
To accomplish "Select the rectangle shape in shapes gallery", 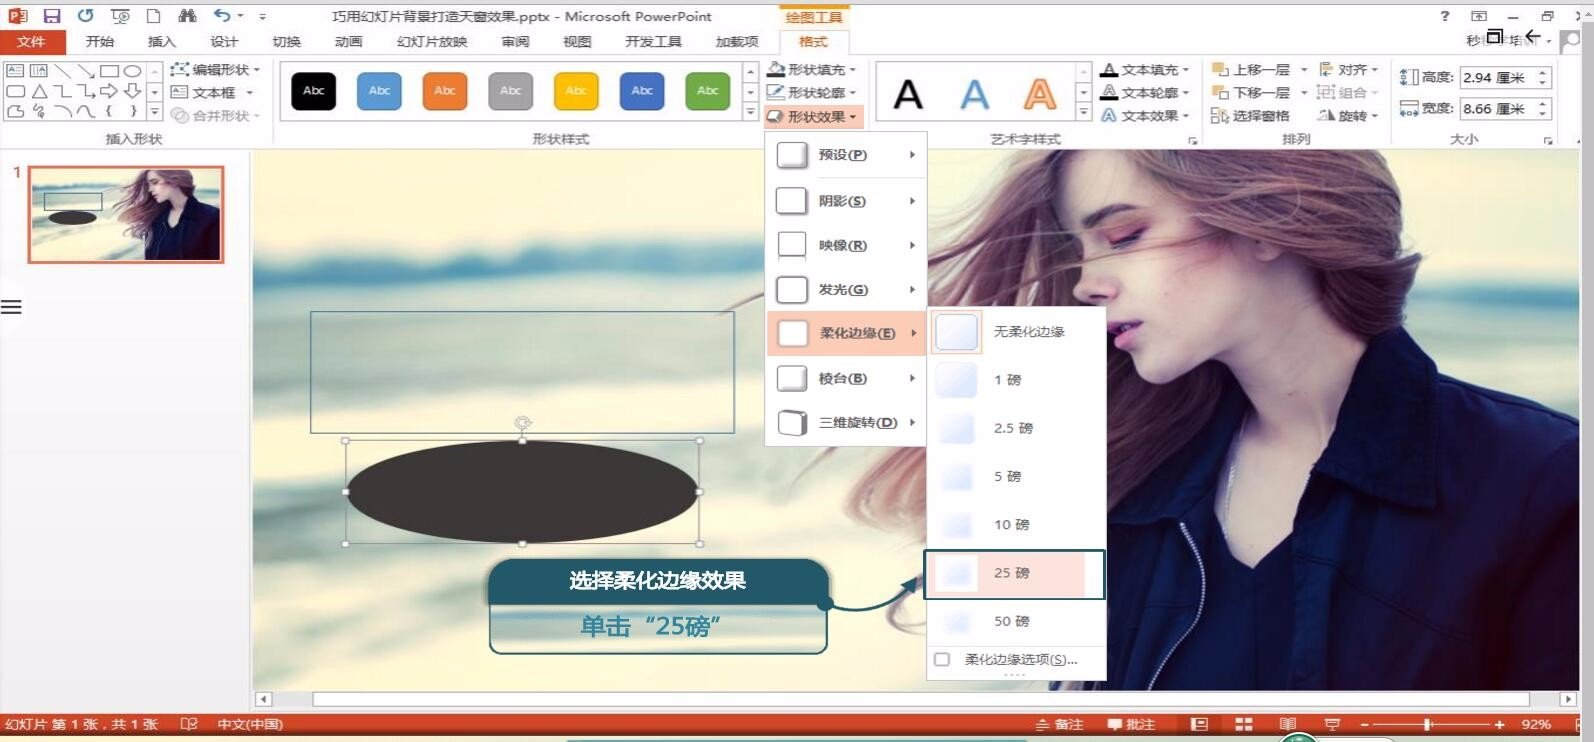I will click(x=109, y=71).
